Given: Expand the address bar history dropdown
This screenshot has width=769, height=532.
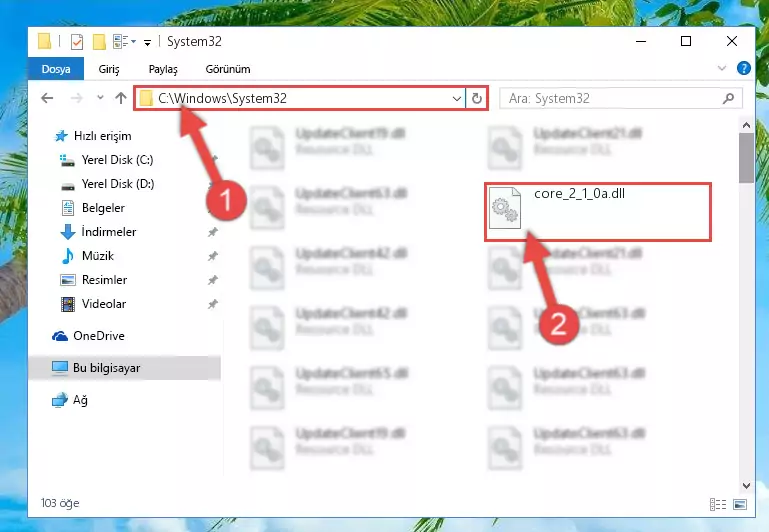Looking at the screenshot, I should click(457, 99).
